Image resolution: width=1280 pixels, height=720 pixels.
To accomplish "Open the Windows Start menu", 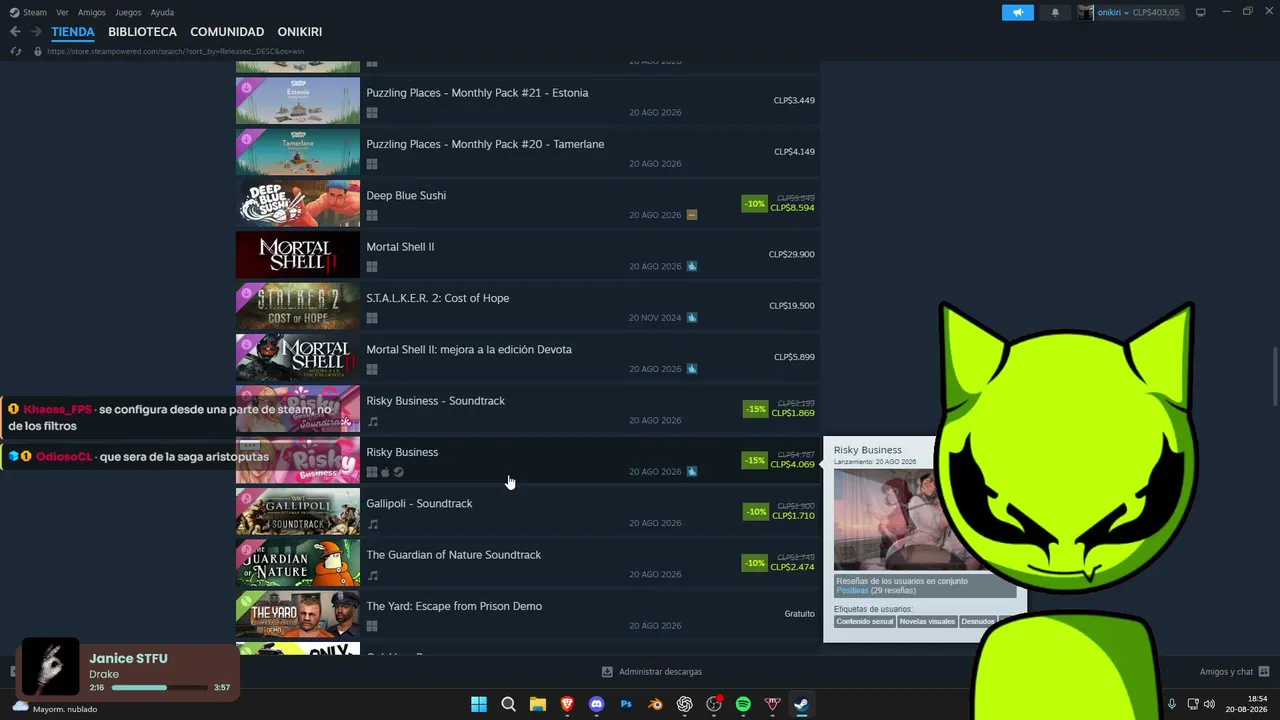I will pos(479,704).
